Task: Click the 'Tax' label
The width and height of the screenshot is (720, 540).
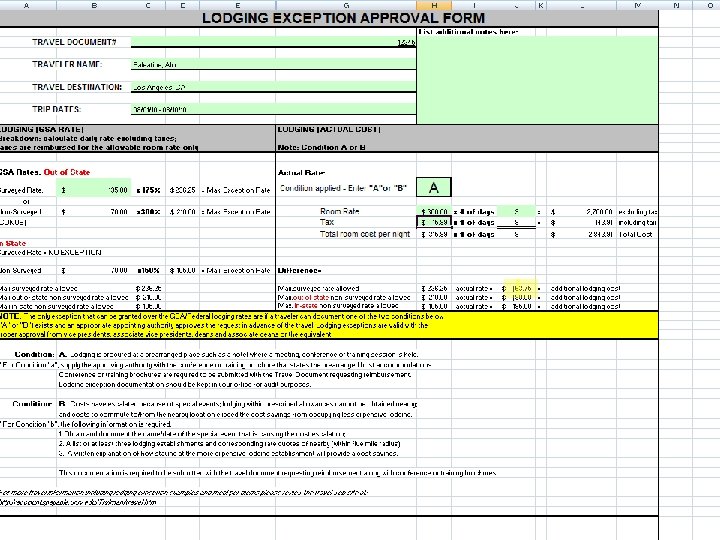Action: click(x=327, y=222)
